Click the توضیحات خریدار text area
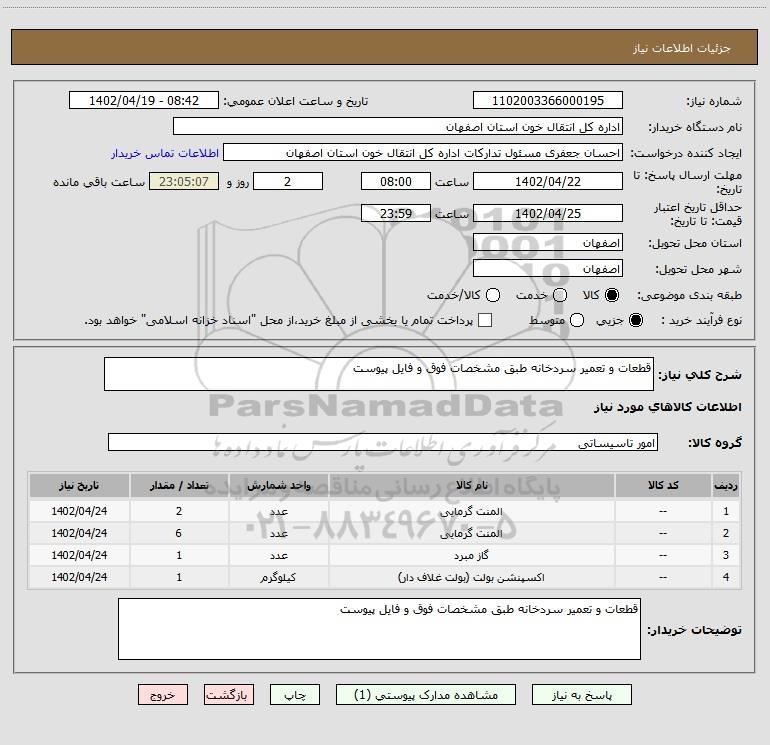This screenshot has height=745, width=770. [x=379, y=629]
